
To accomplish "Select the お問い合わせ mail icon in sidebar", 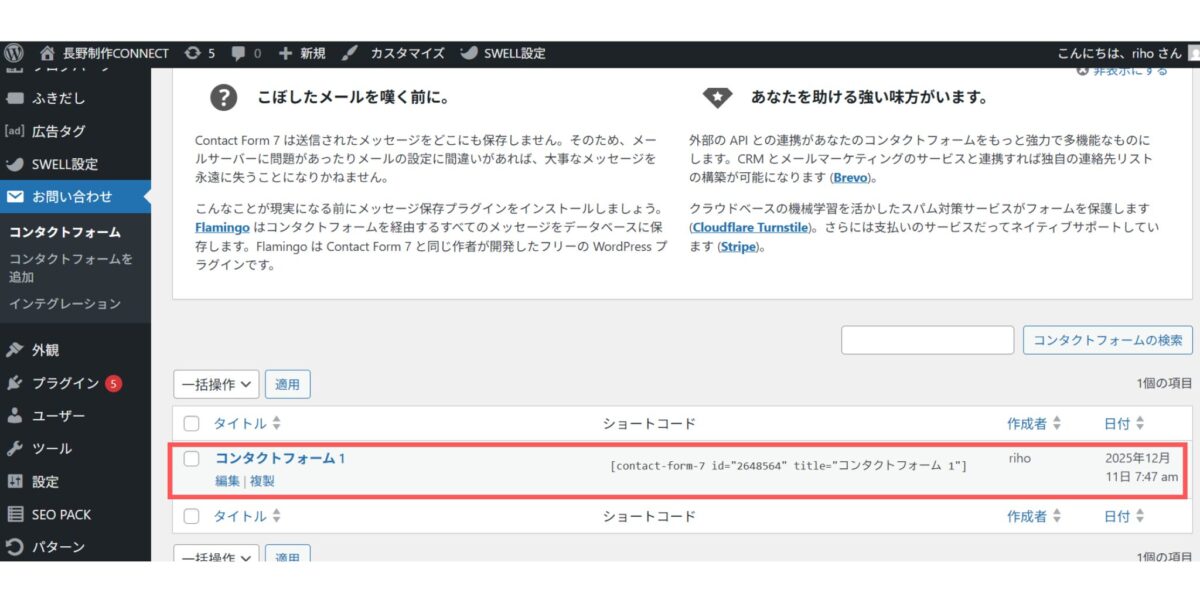I will pos(14,197).
